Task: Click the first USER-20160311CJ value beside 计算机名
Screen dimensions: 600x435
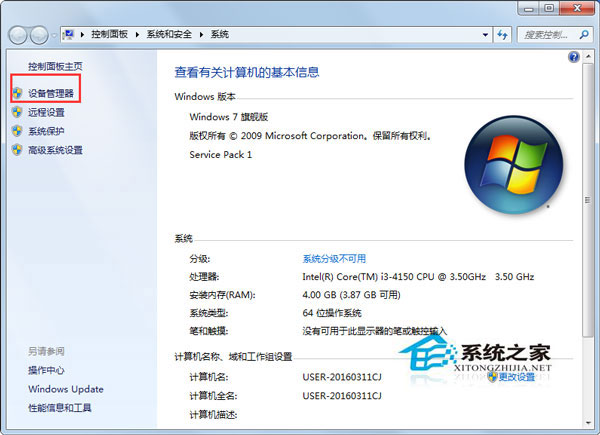Action: click(x=342, y=377)
